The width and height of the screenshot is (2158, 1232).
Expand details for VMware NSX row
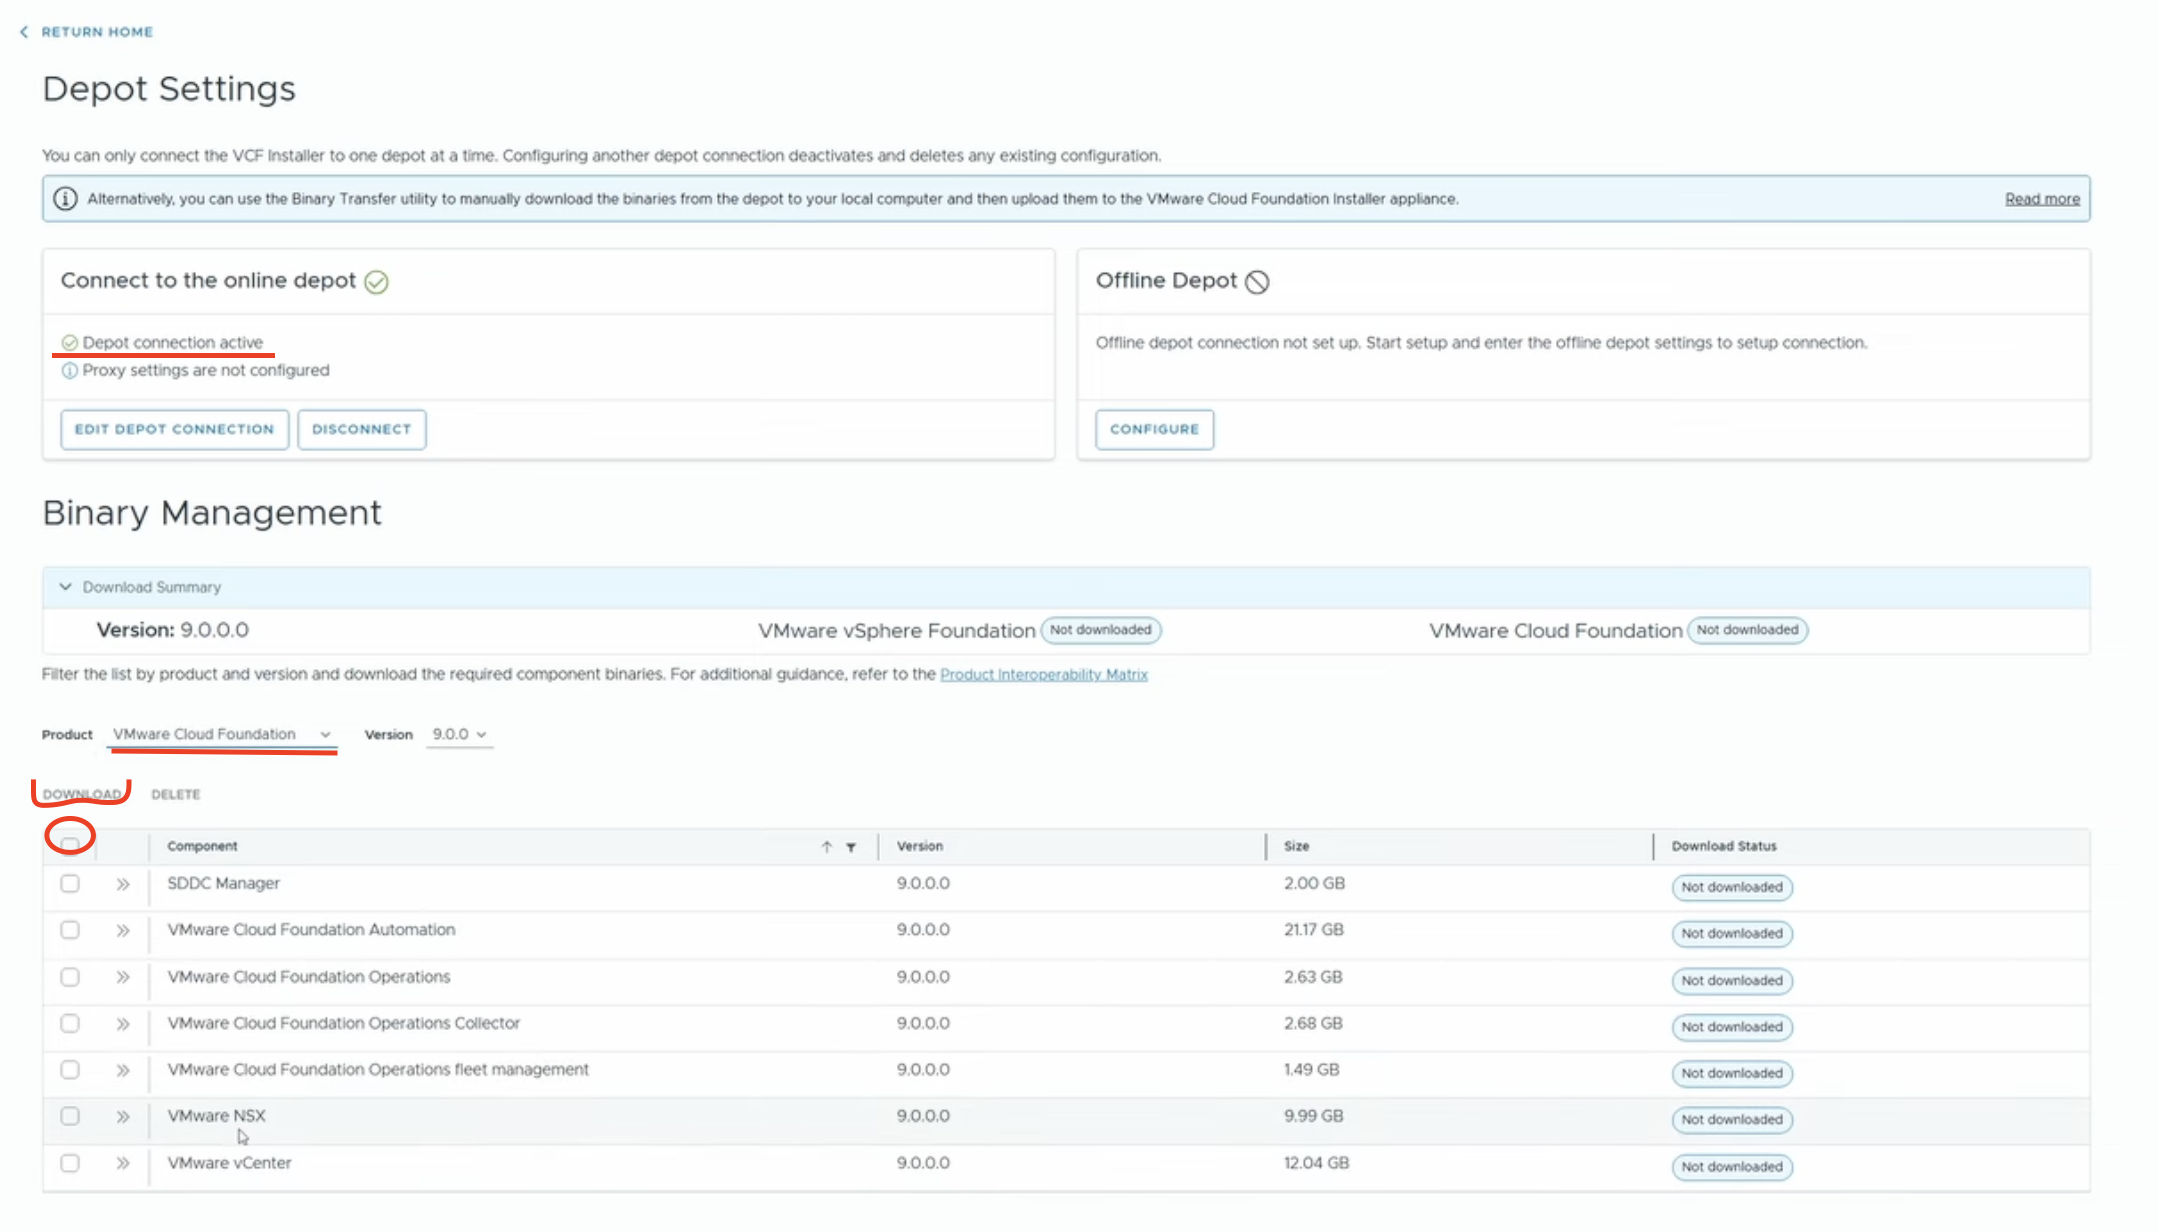pos(123,1116)
